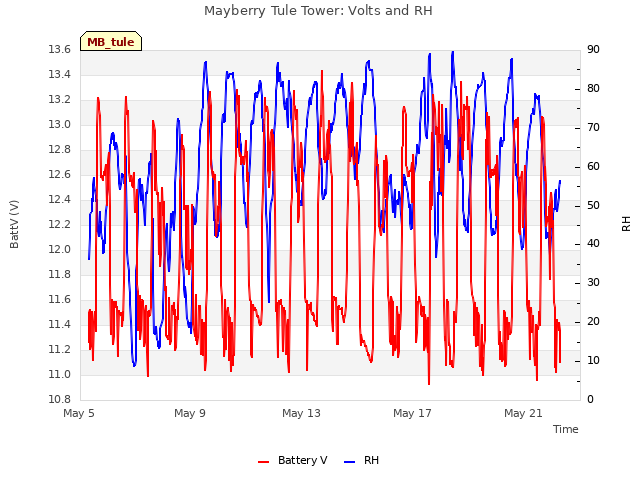Viewport: 640px width, 480px height.
Task: Click the May 5 x-axis tick label
Action: click(79, 413)
